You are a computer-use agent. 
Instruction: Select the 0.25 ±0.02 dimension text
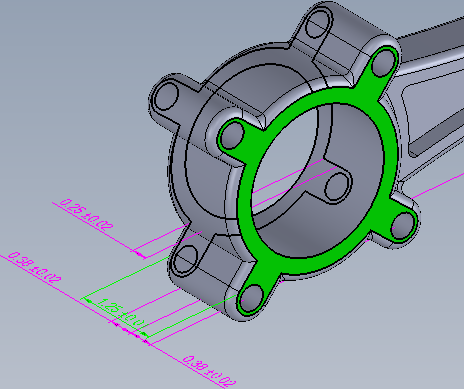coord(86,216)
